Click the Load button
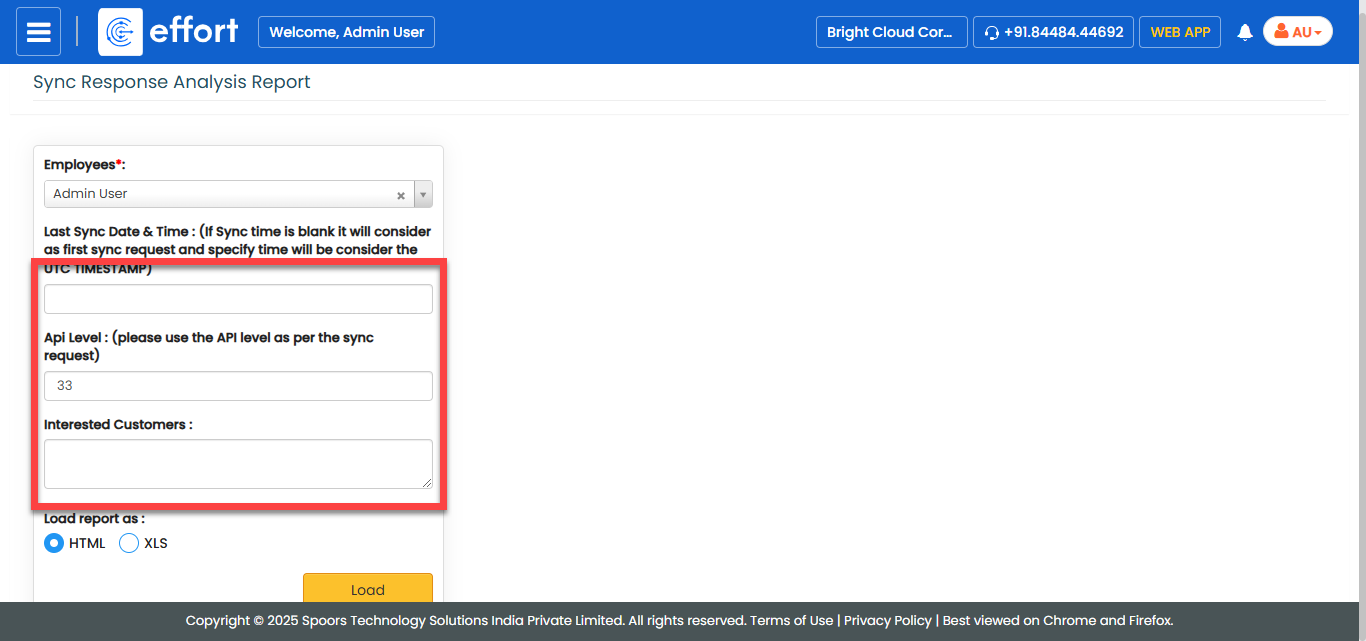The height and width of the screenshot is (641, 1366). [367, 589]
